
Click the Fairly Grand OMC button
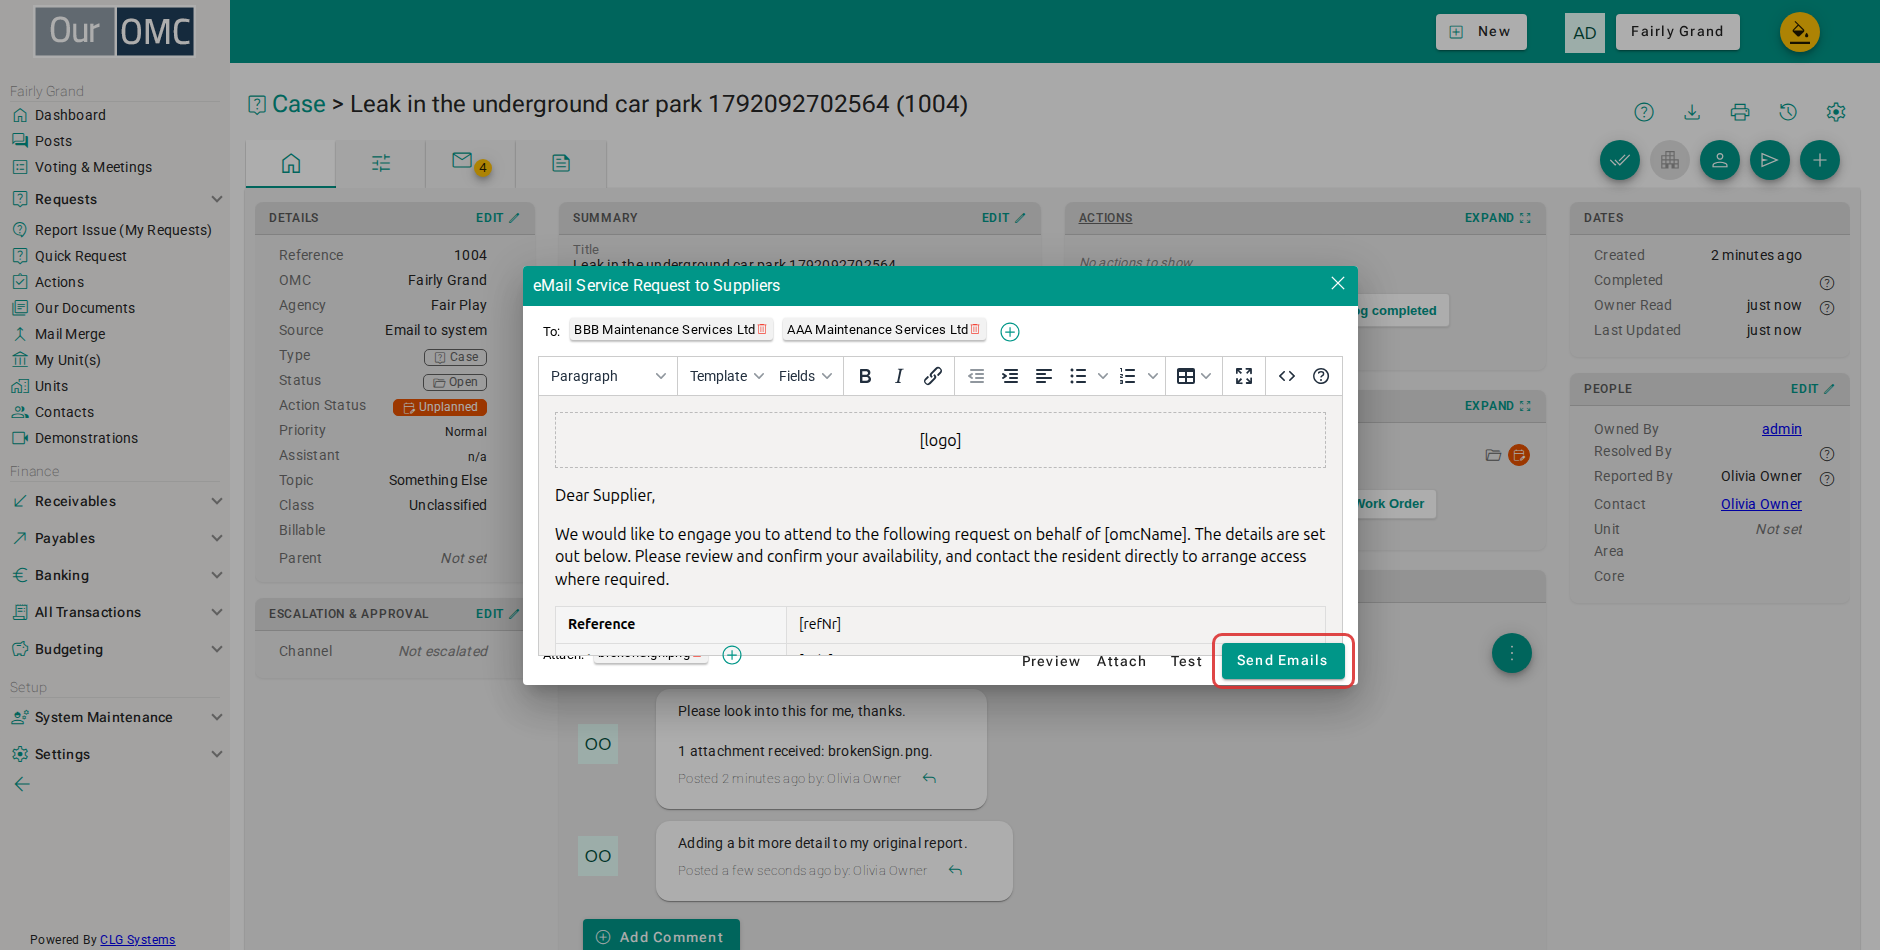1677,32
